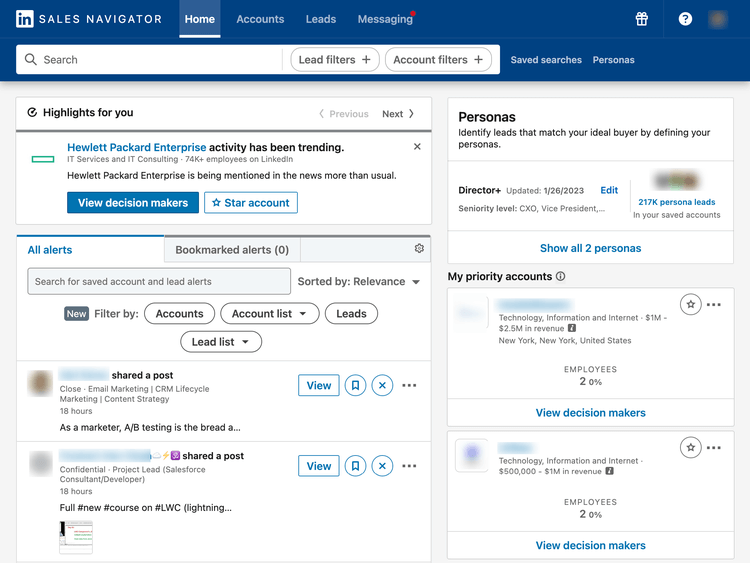Switch to the Home tab
This screenshot has width=750, height=563.
[199, 19]
